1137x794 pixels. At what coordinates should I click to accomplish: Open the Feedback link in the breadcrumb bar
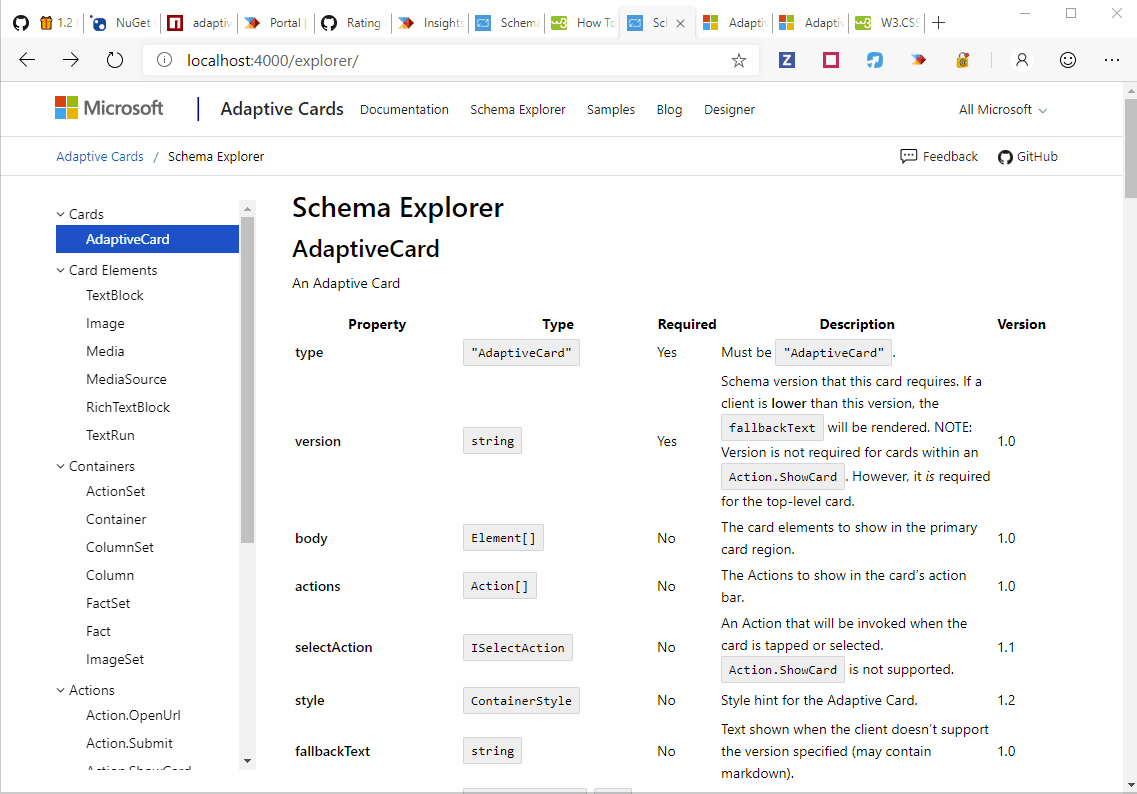tap(939, 157)
